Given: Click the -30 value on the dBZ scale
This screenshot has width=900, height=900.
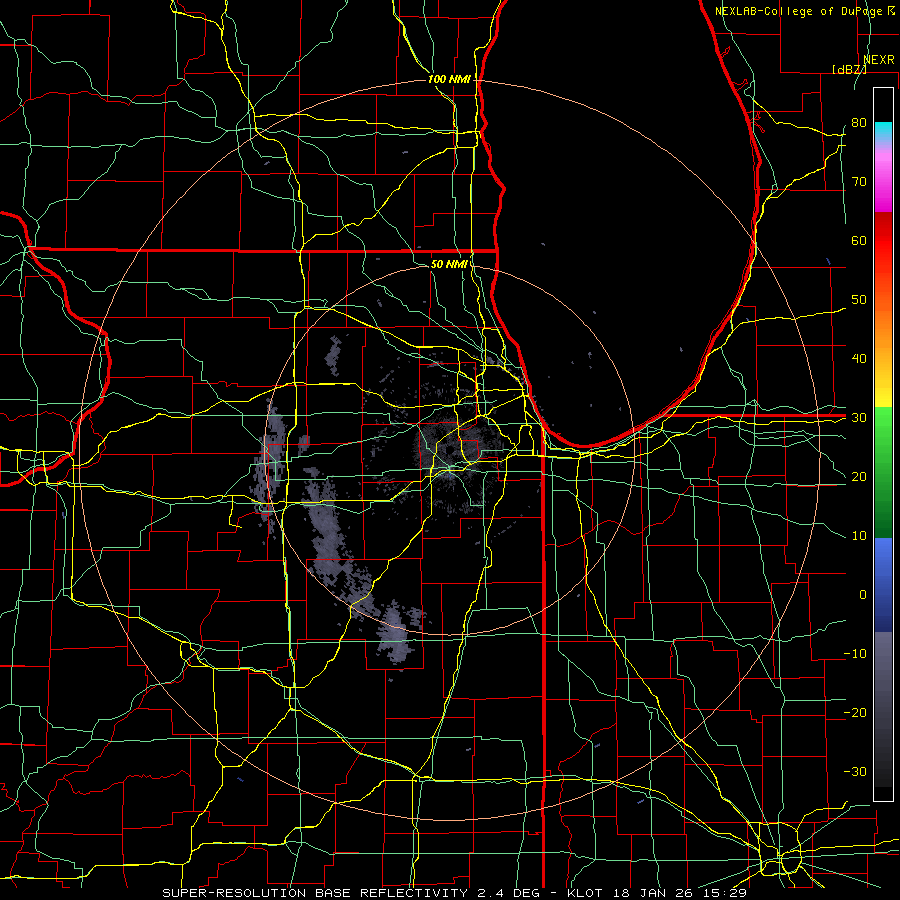Looking at the screenshot, I should click(855, 771).
